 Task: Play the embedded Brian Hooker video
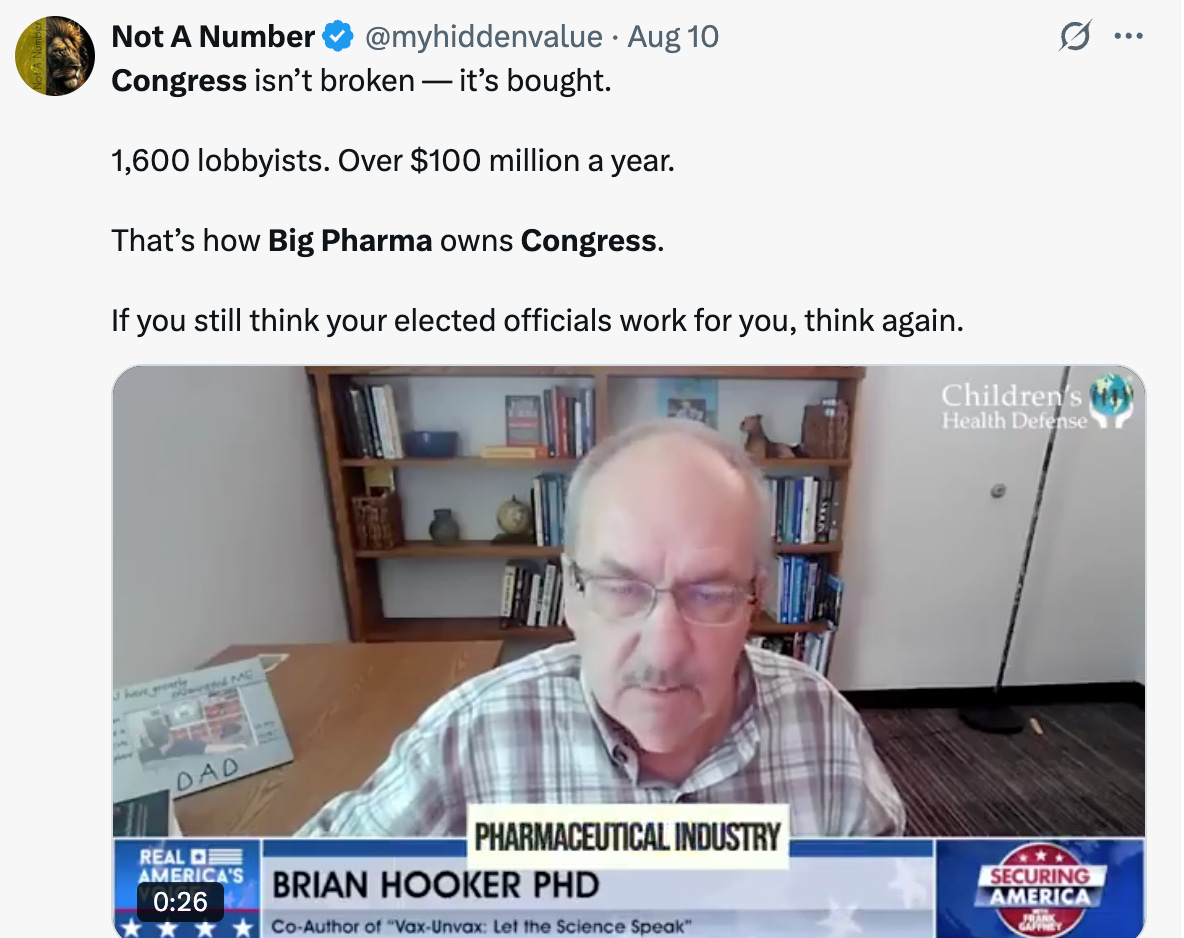click(628, 651)
